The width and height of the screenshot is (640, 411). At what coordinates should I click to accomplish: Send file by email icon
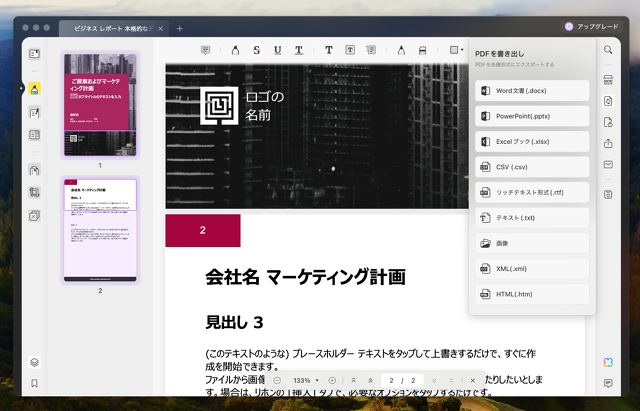coord(608,164)
